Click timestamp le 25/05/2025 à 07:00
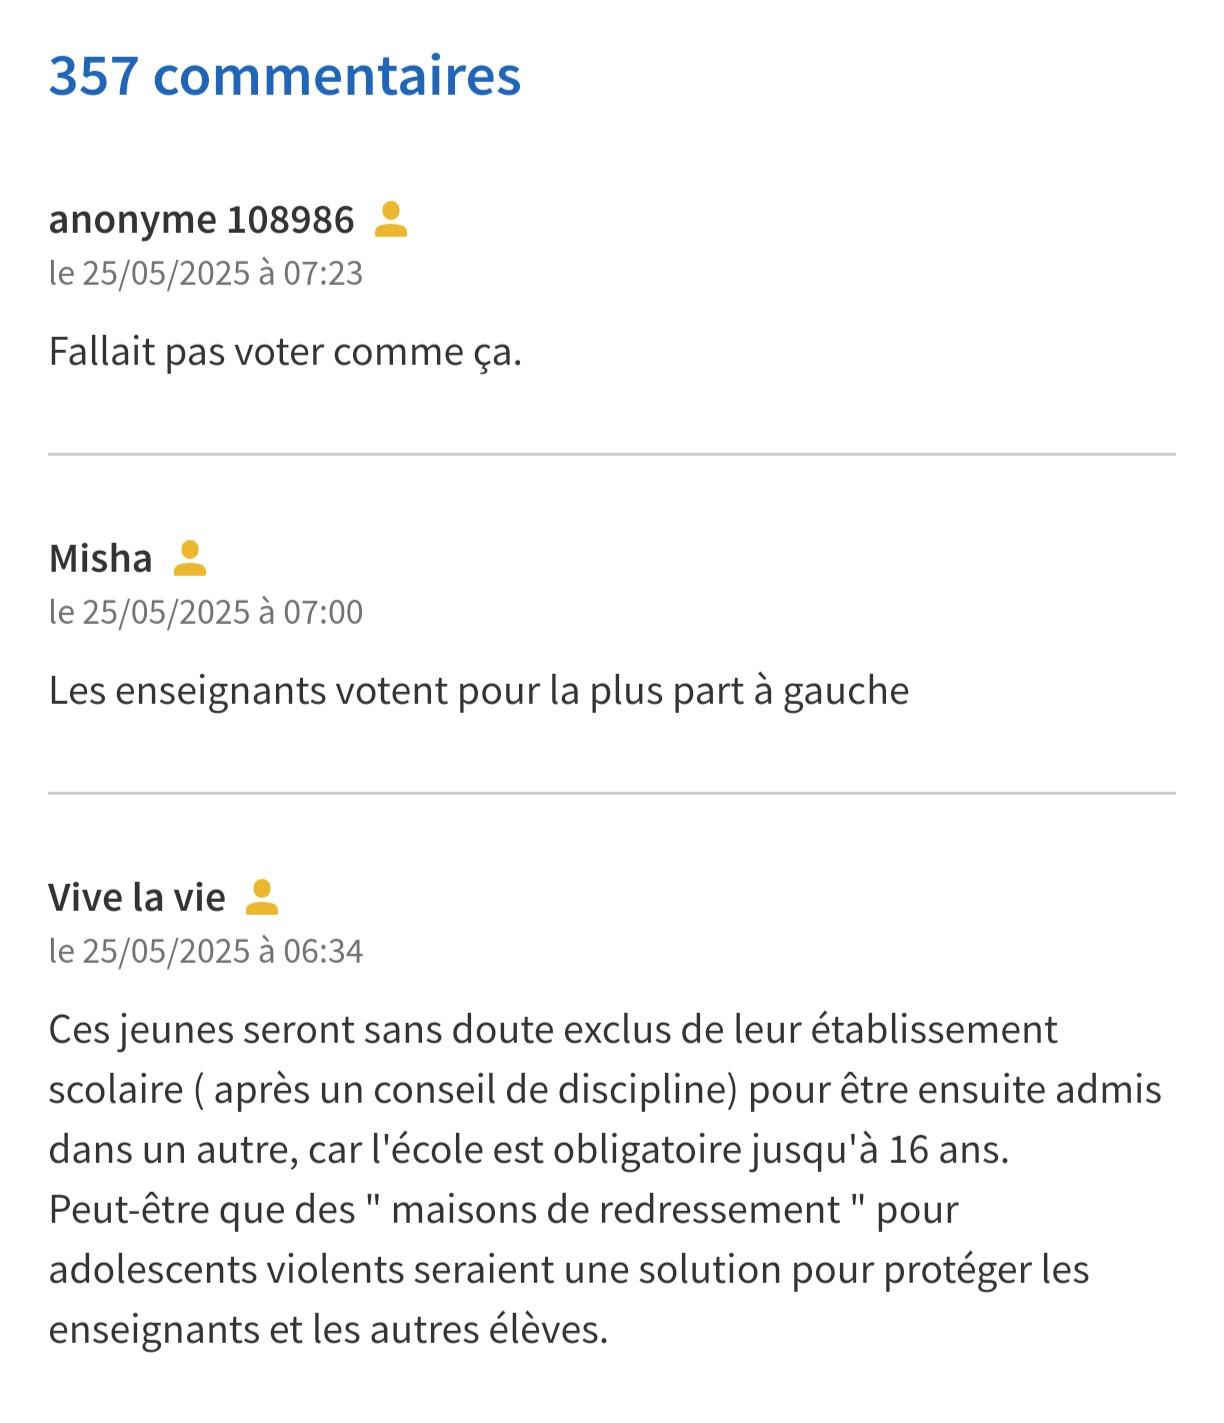 (206, 612)
